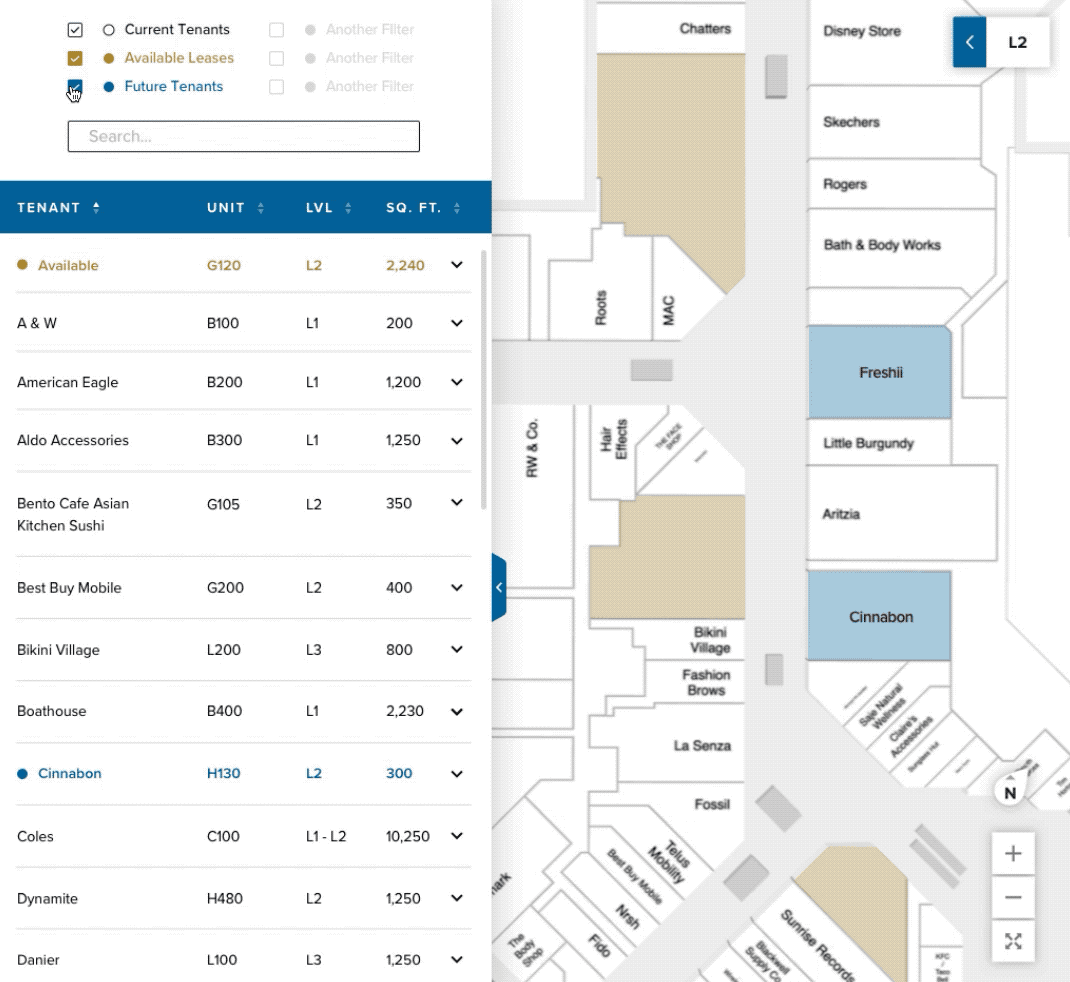Expand the A & W row details

coord(457,323)
